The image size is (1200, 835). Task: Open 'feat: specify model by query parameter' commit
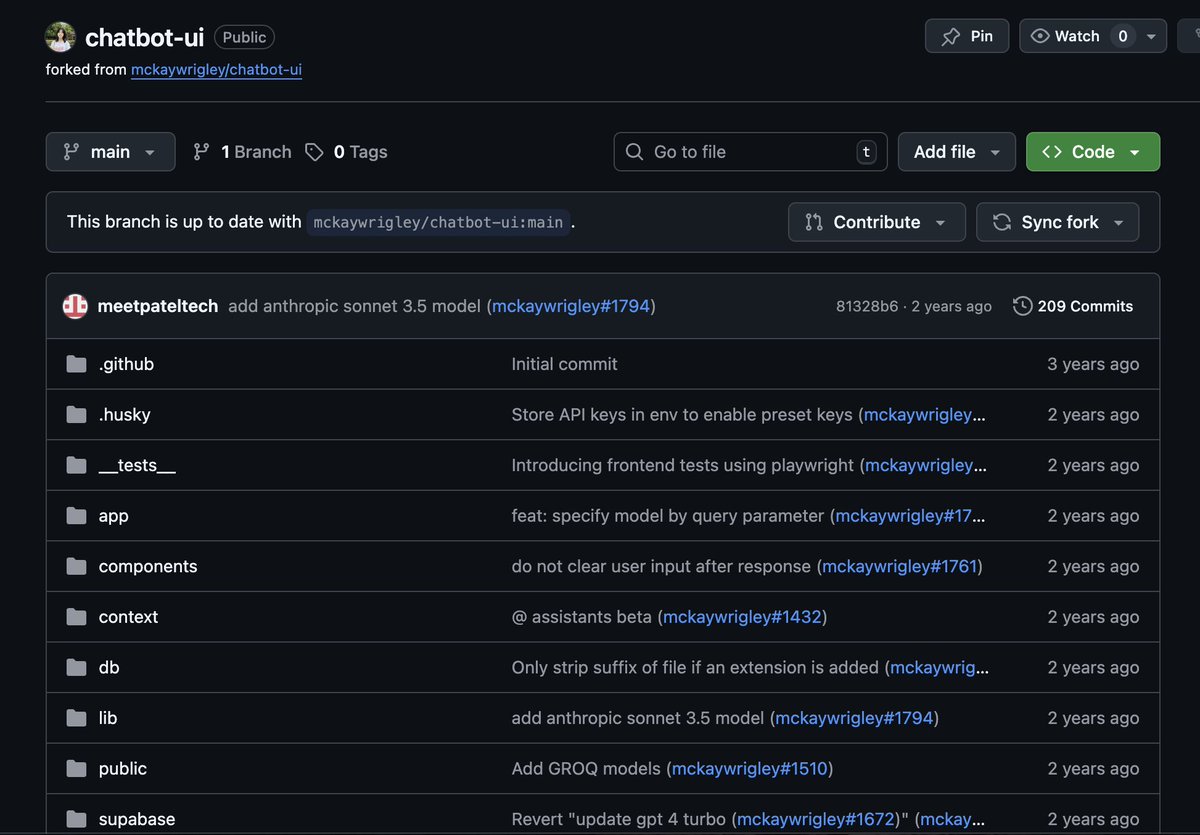click(668, 516)
